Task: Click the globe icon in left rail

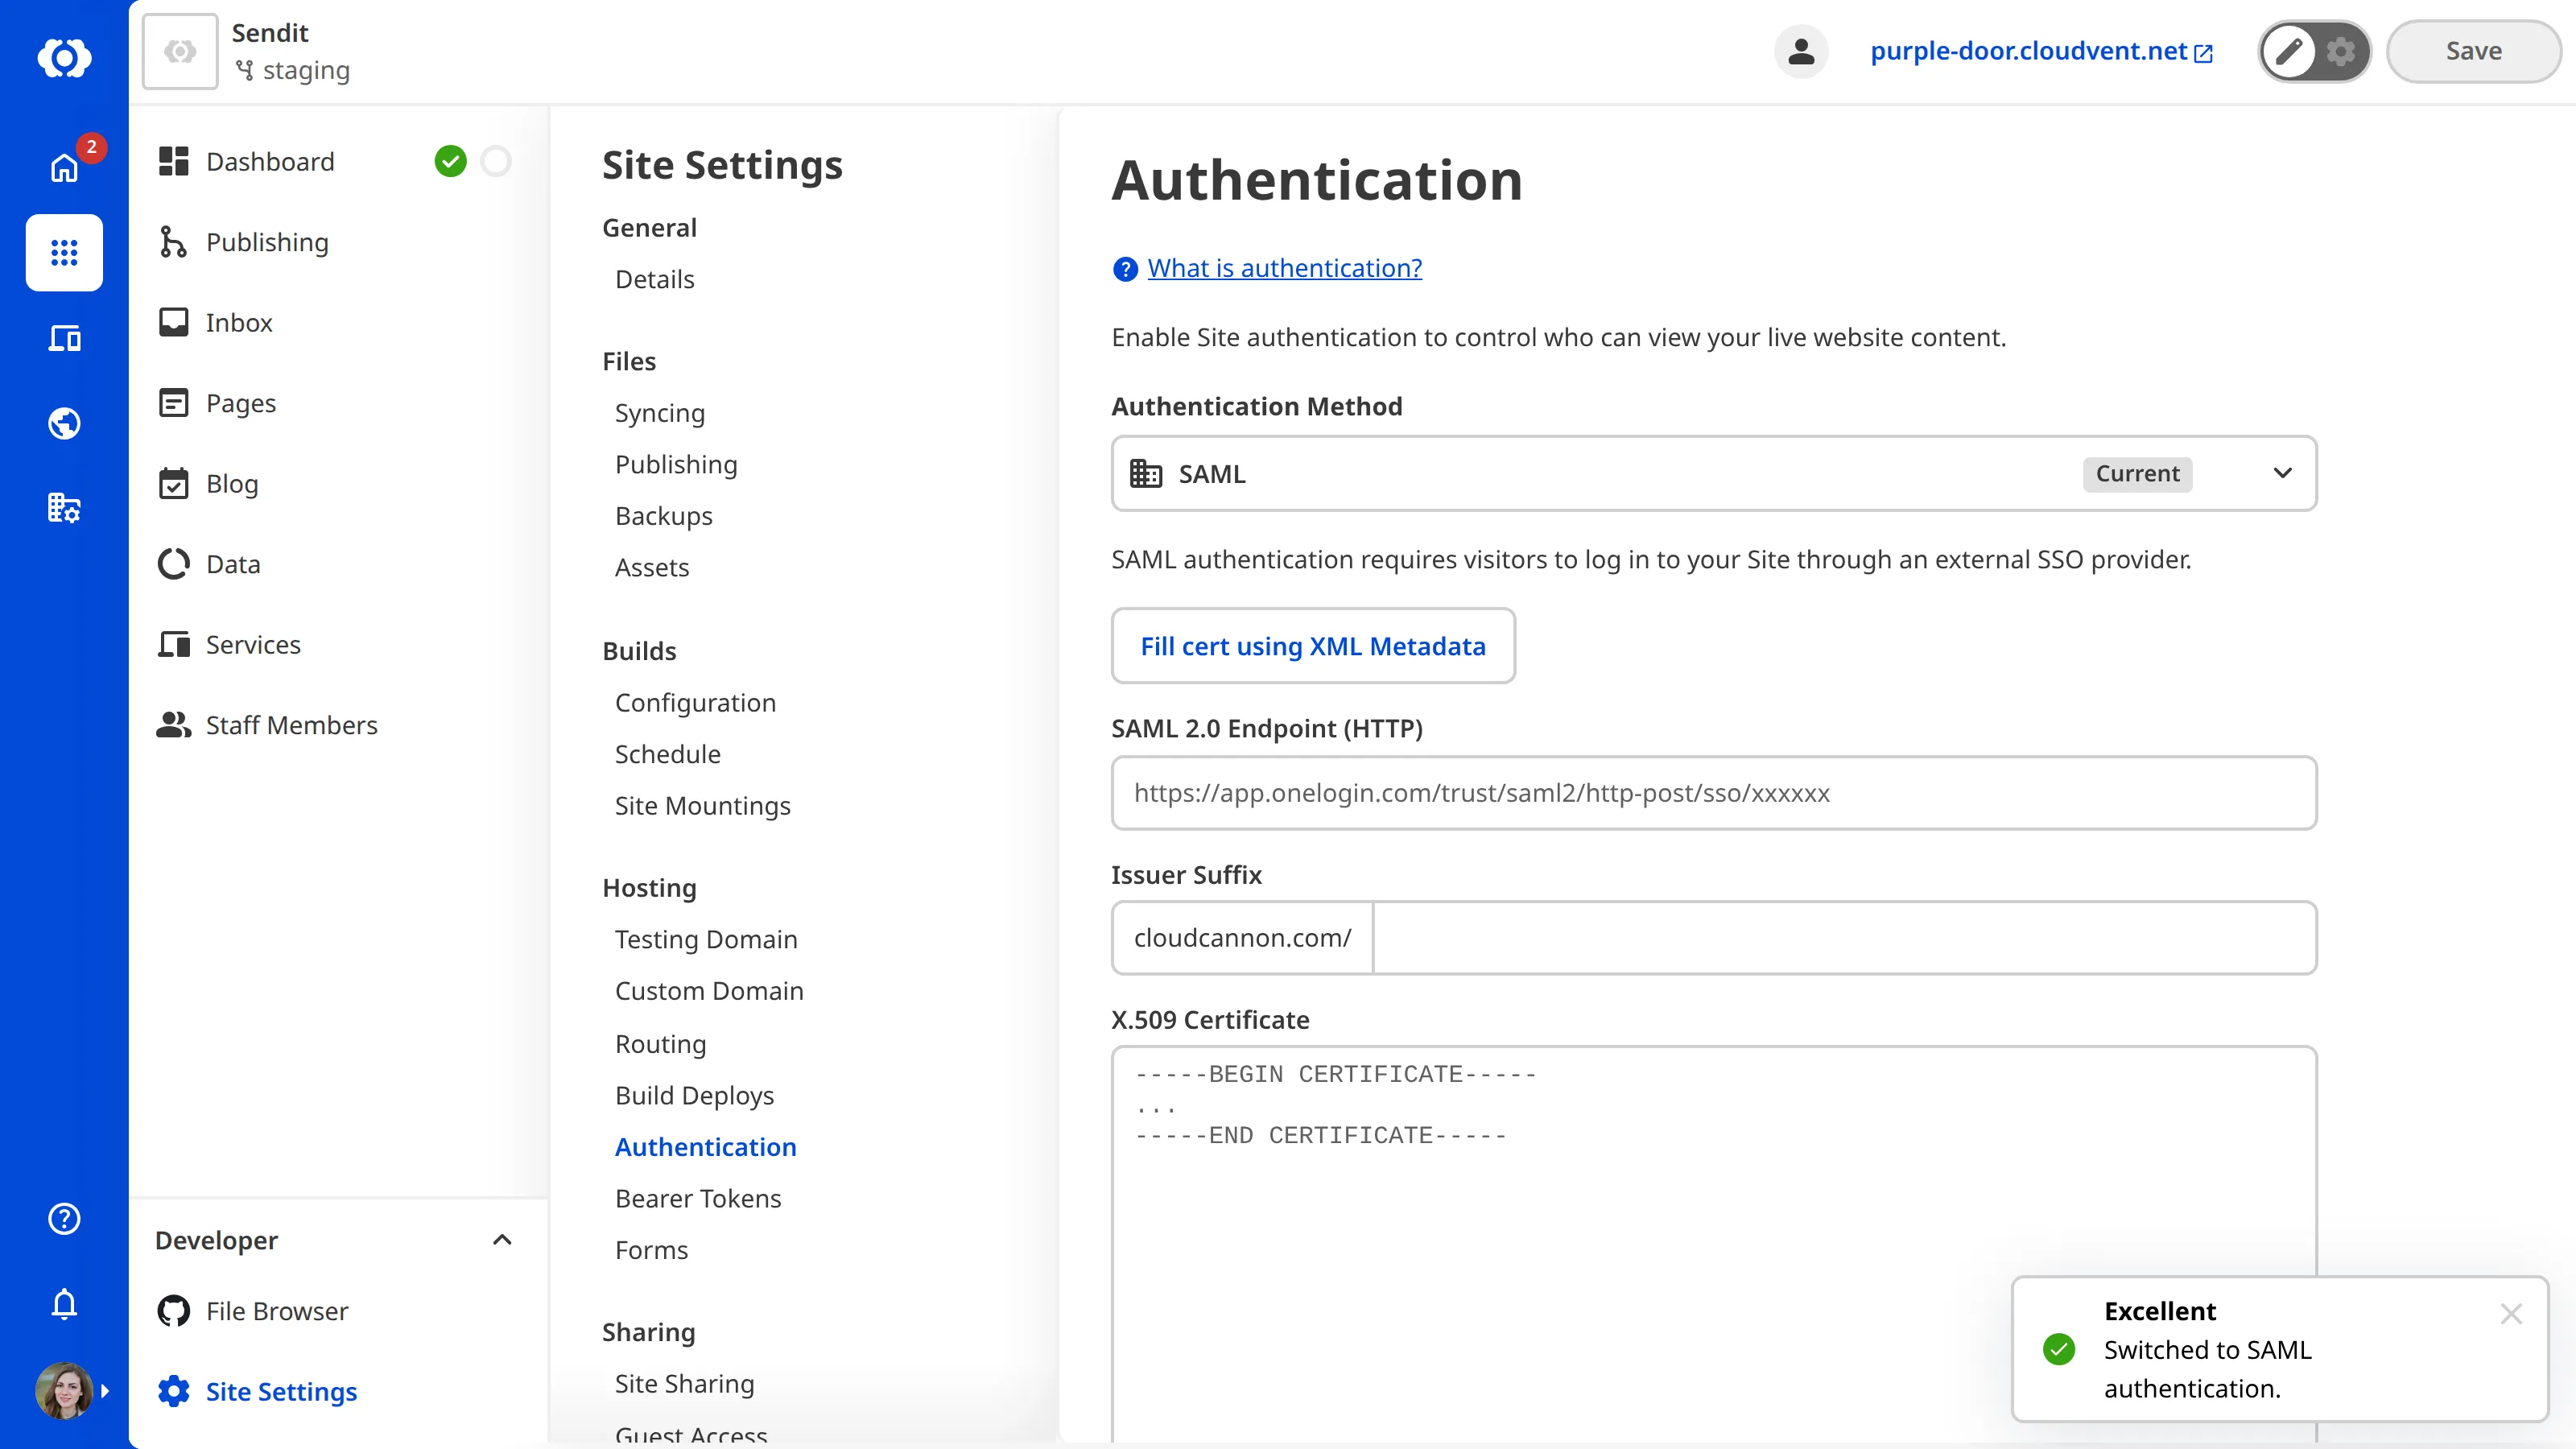Action: tap(64, 423)
